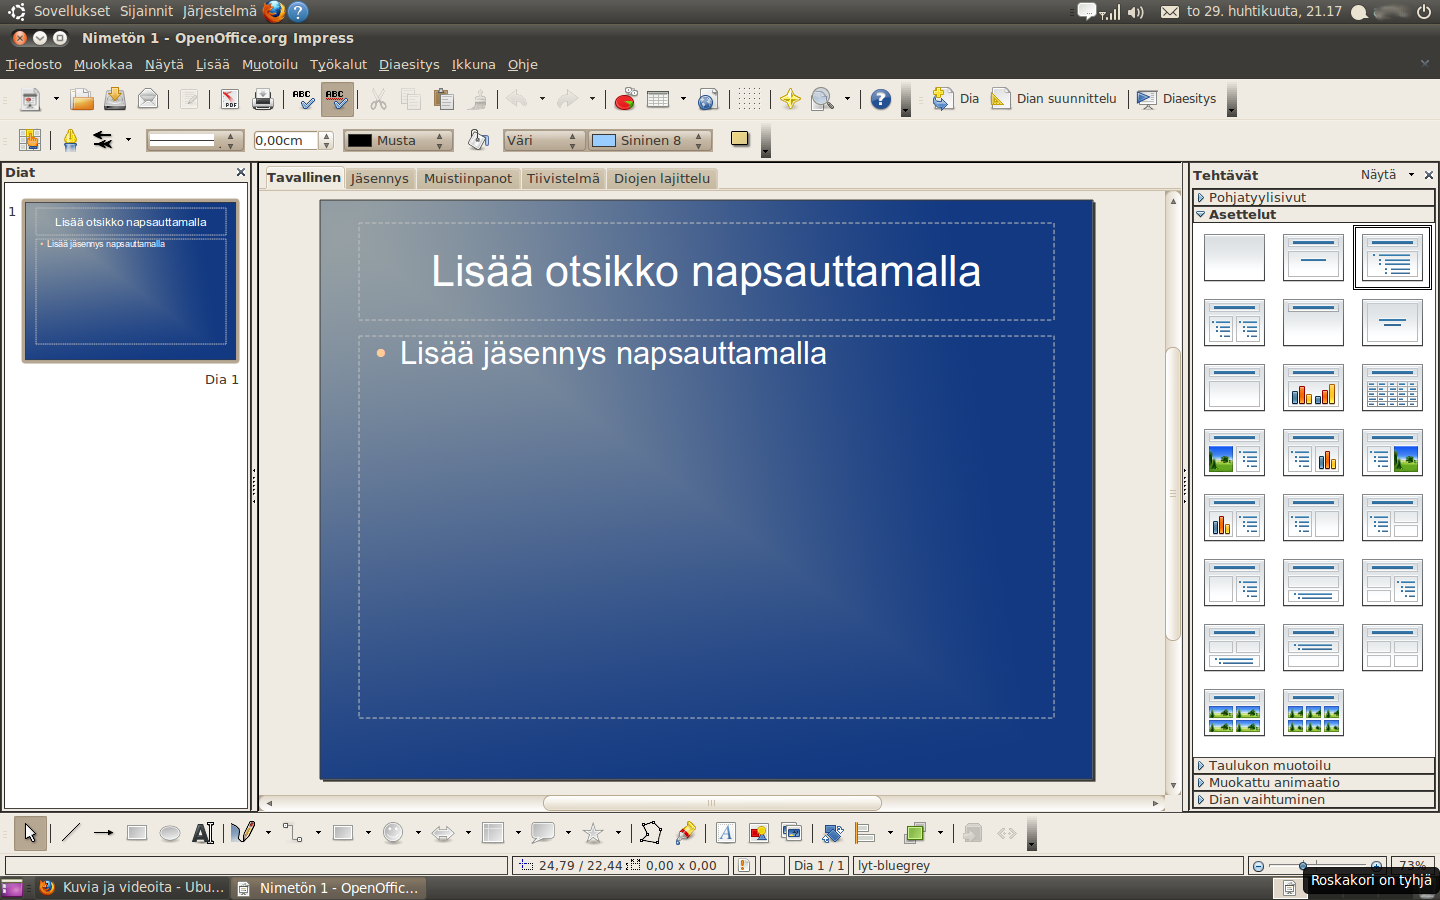Open the Fontwork Gallery icon

click(726, 833)
